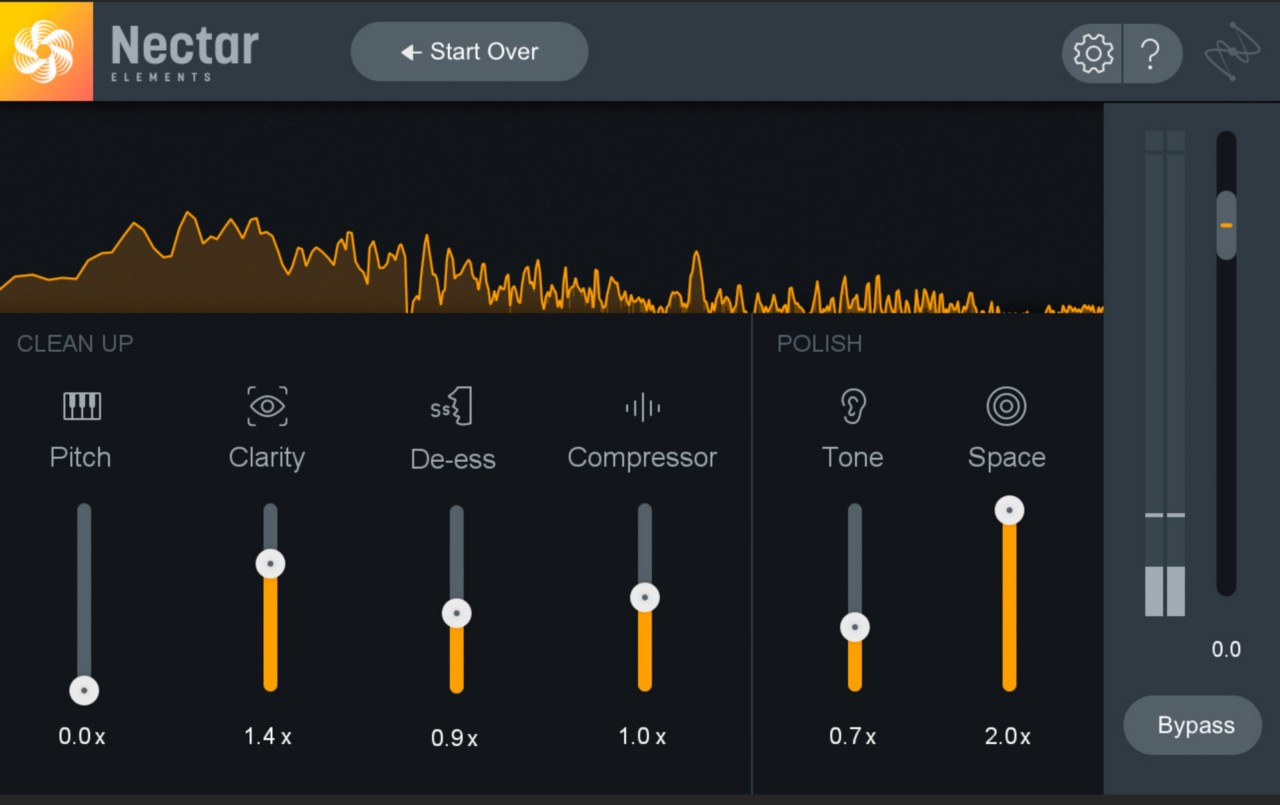Click the Compressor waveform icon
The height and width of the screenshot is (805, 1280).
[642, 407]
